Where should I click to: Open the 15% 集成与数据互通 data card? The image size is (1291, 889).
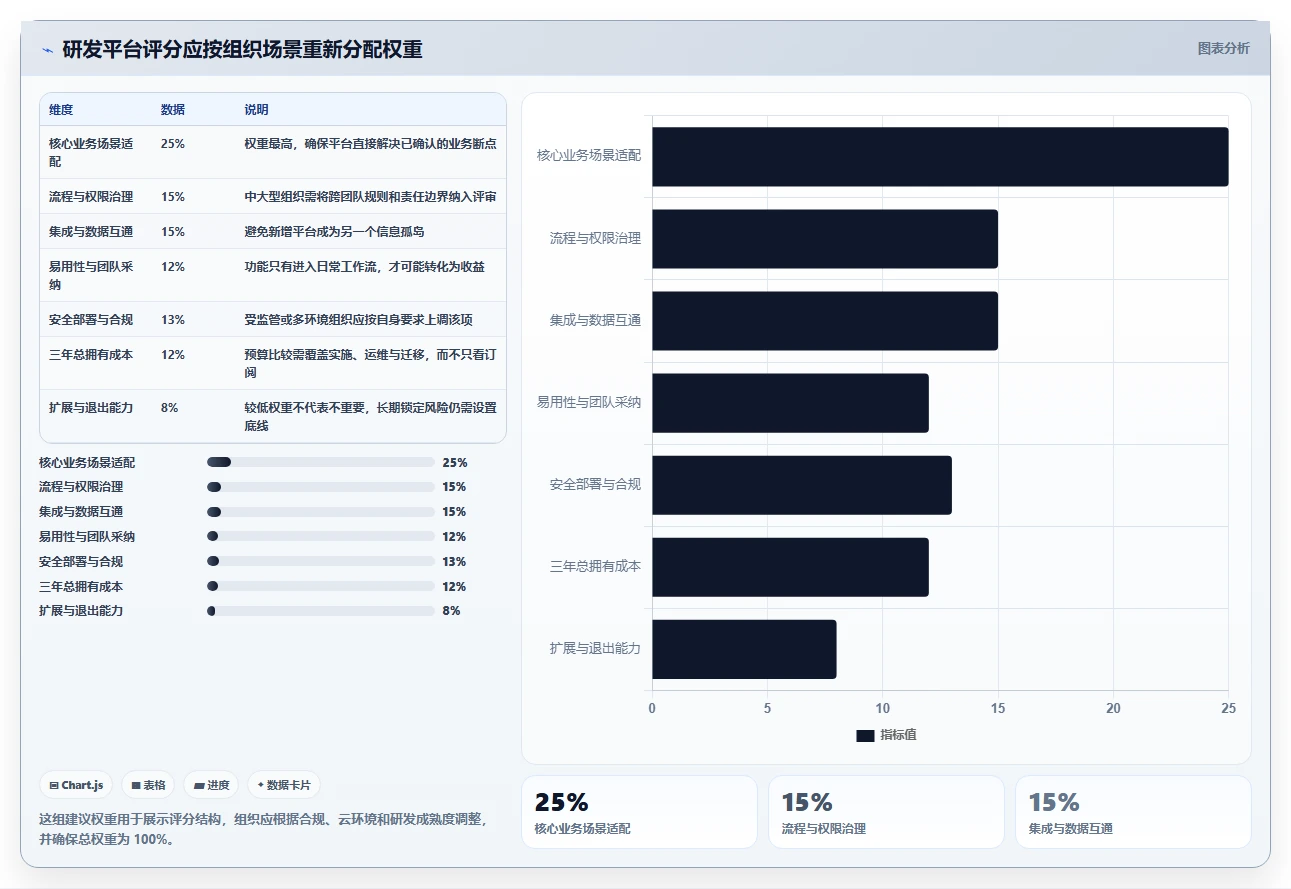point(1133,812)
